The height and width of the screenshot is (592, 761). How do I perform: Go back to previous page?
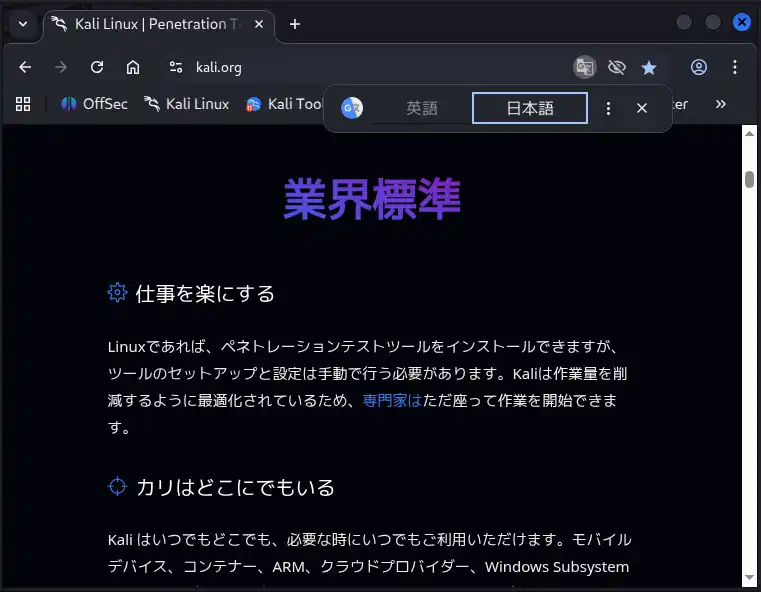25,67
